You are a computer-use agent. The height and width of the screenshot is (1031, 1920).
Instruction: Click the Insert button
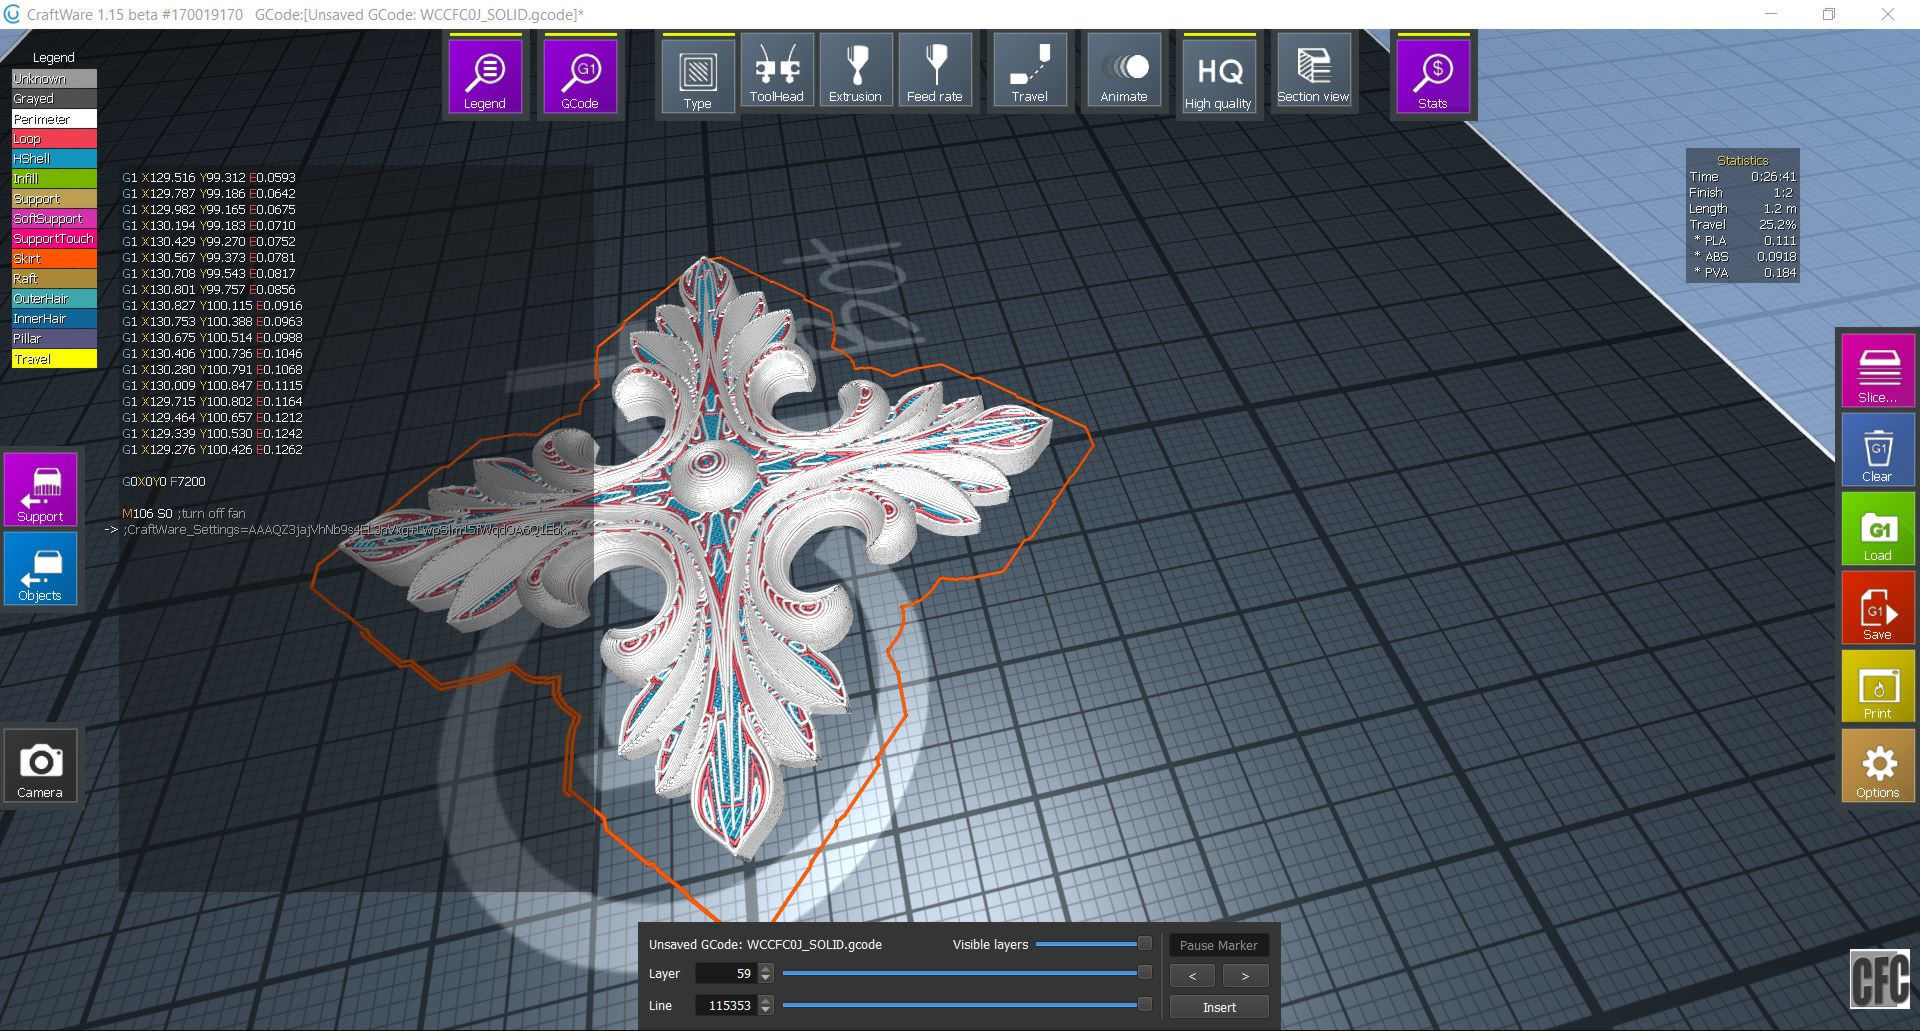pos(1219,1007)
